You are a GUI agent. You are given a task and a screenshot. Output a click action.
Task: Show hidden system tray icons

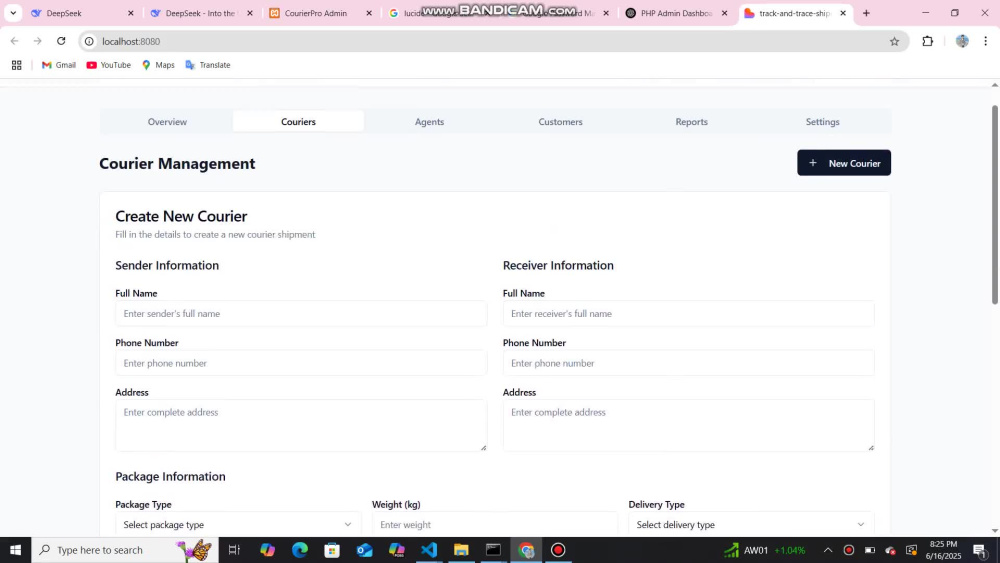[x=828, y=550]
